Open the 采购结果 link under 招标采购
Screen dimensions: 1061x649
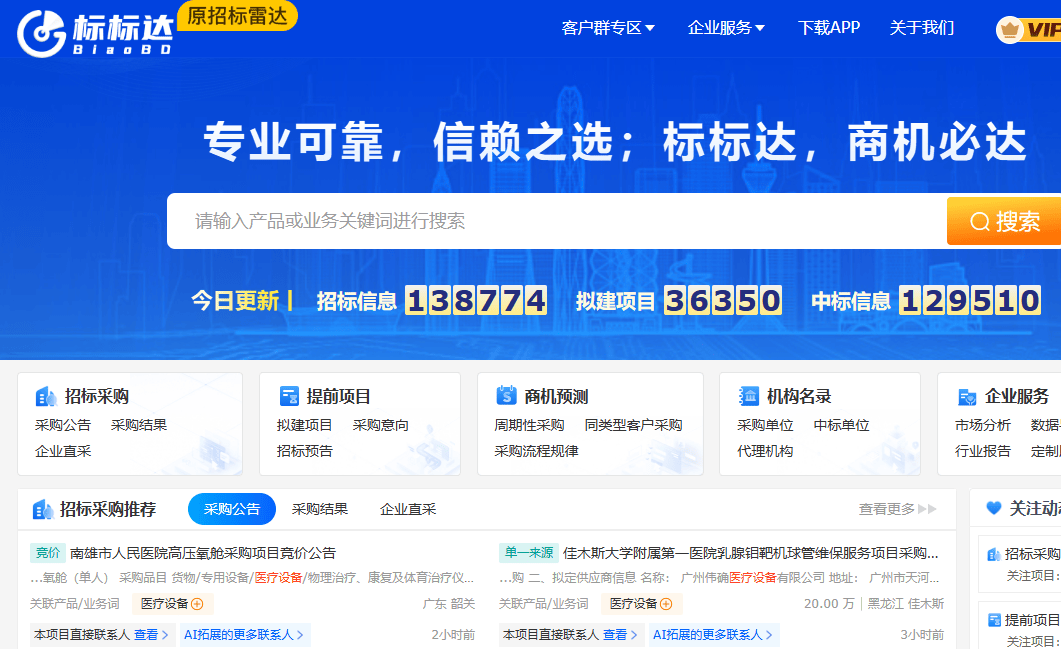[139, 425]
